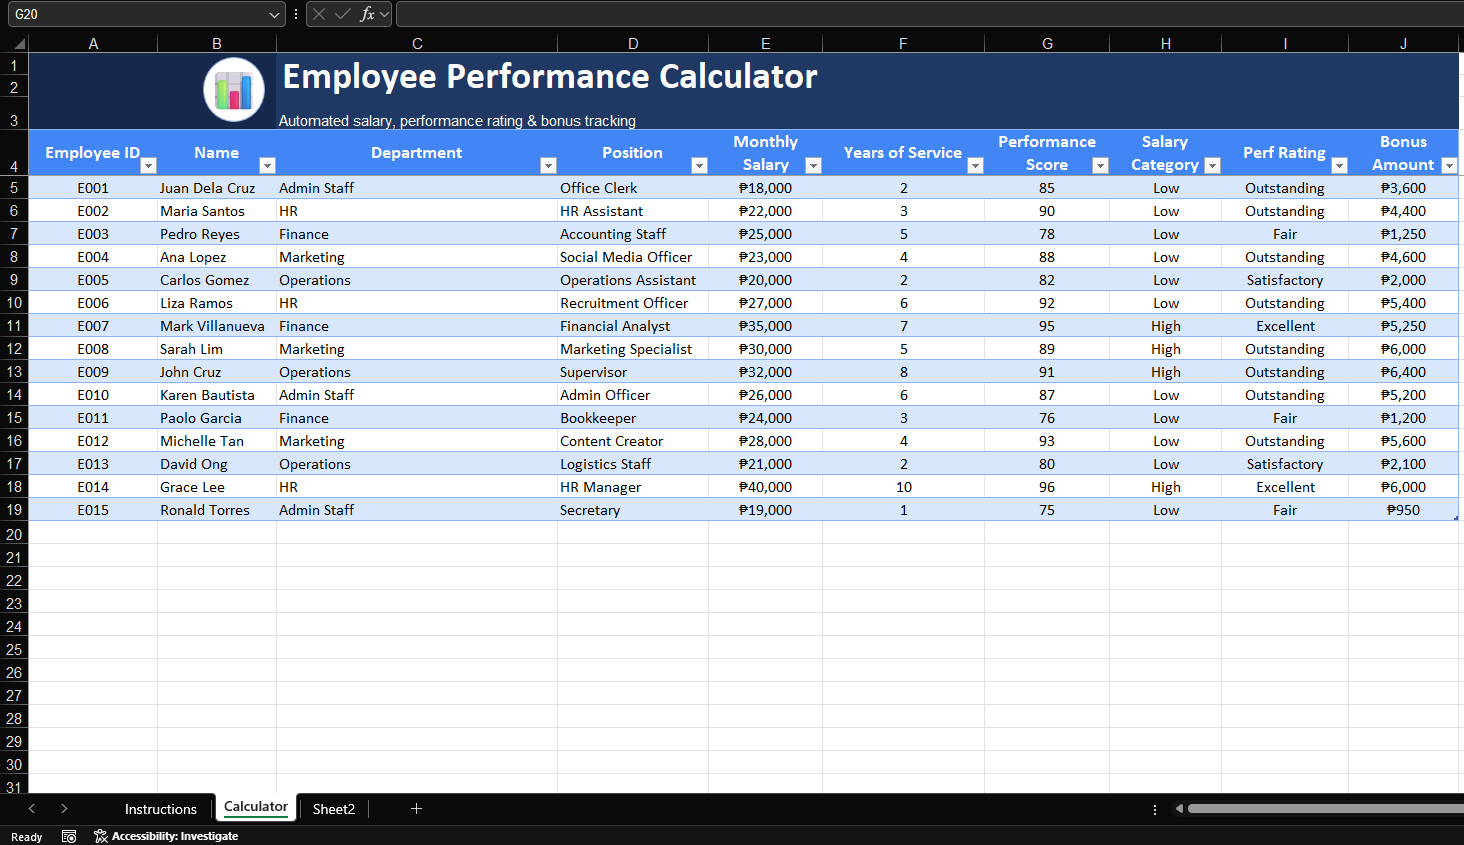This screenshot has height=845, width=1464.
Task: Click the formula bar resize dots handle
Action: (296, 14)
